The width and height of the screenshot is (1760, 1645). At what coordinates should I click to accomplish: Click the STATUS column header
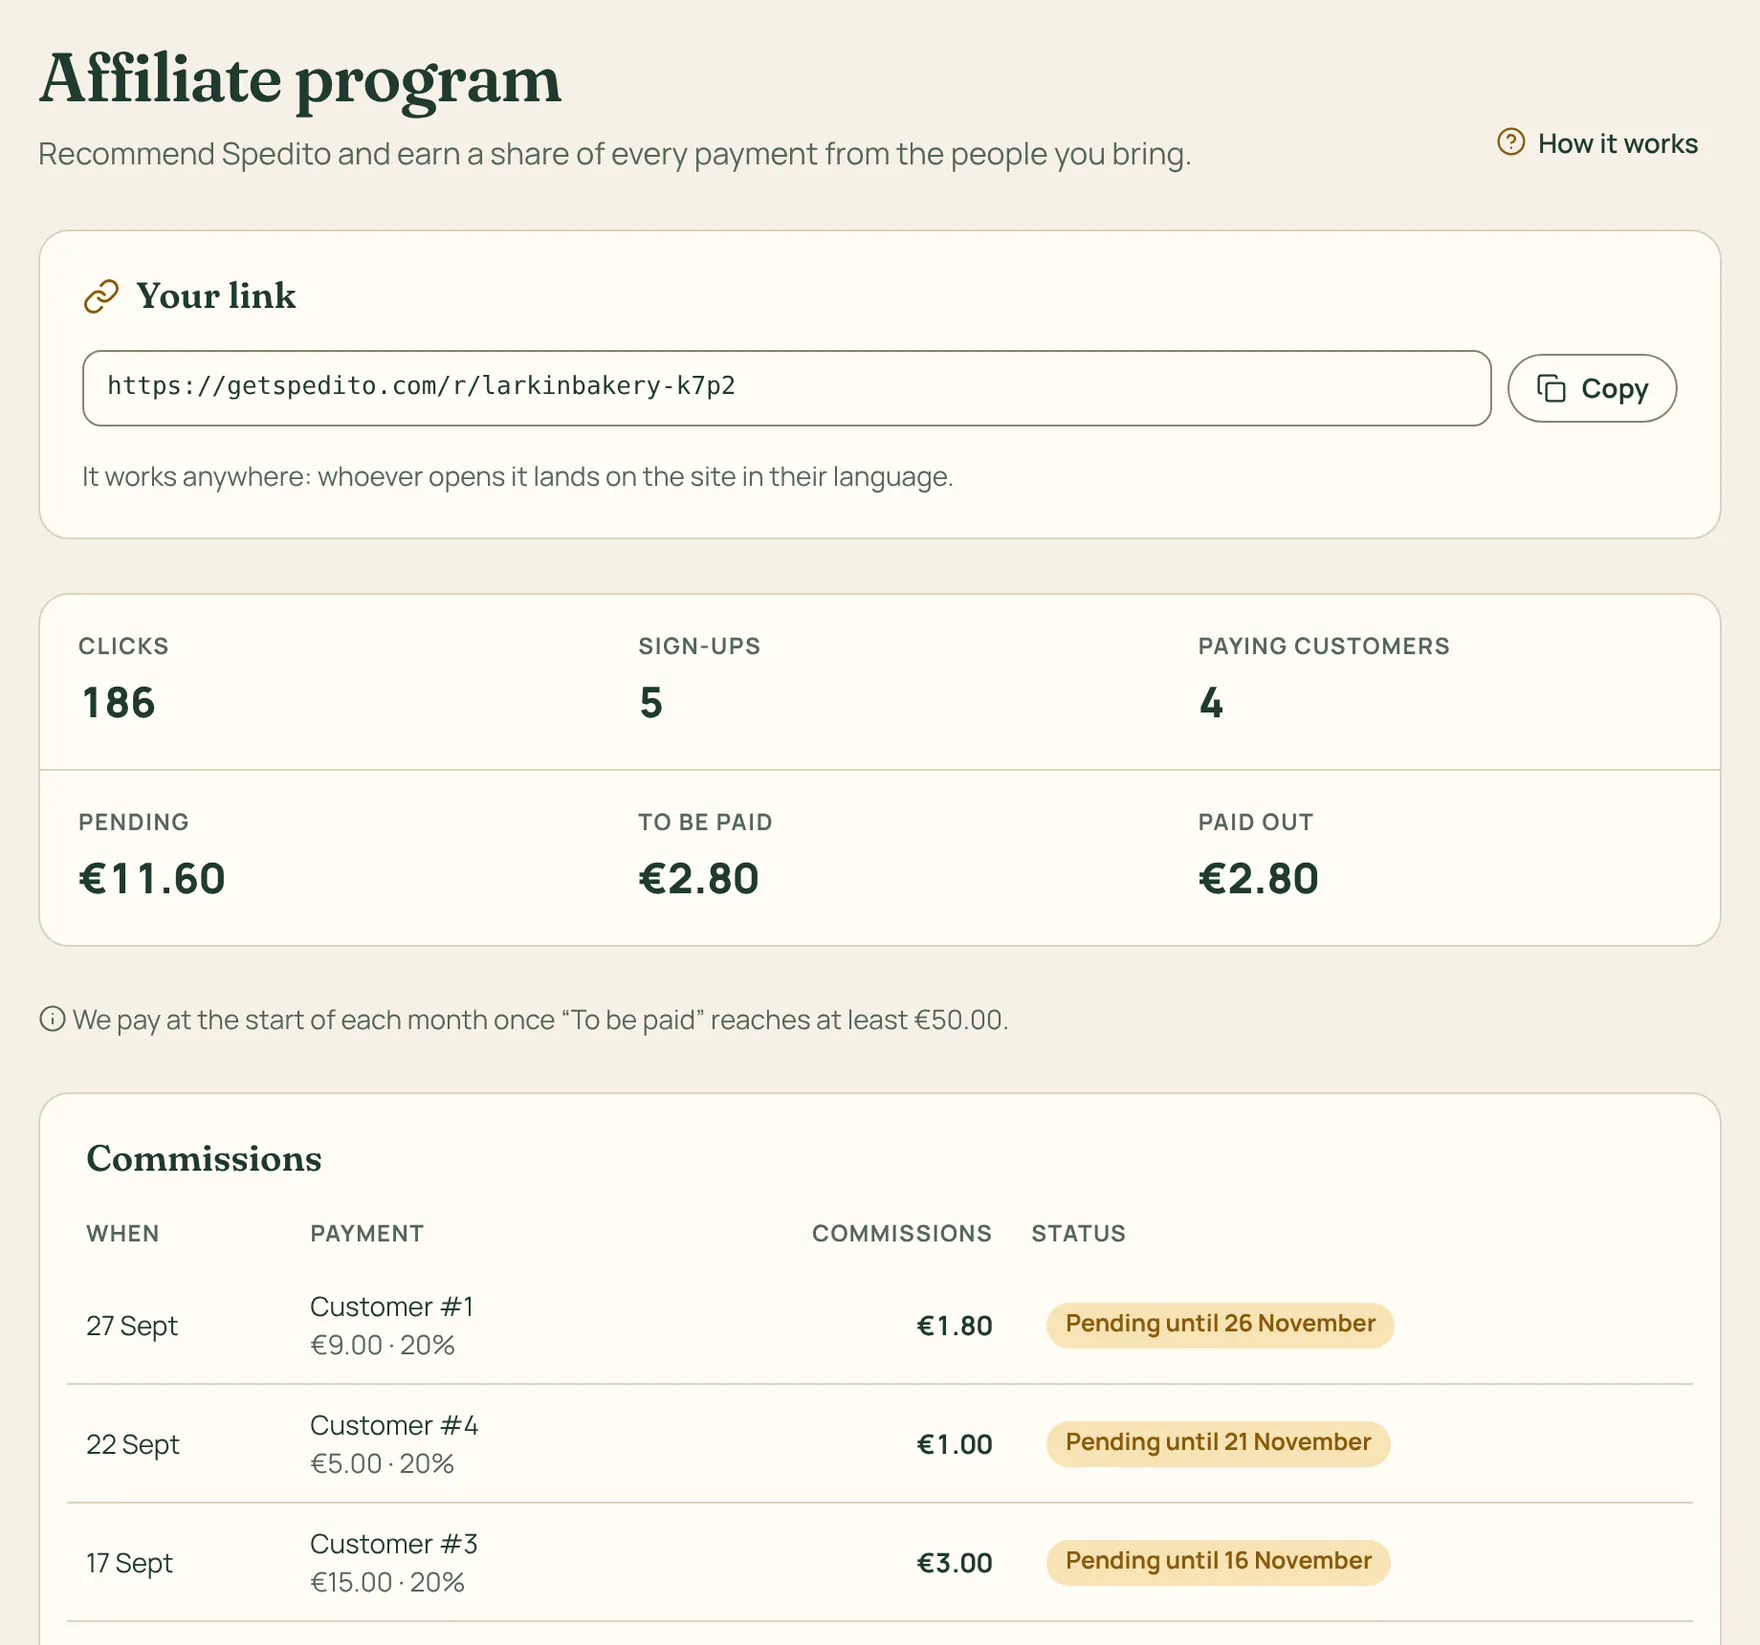pyautogui.click(x=1079, y=1233)
